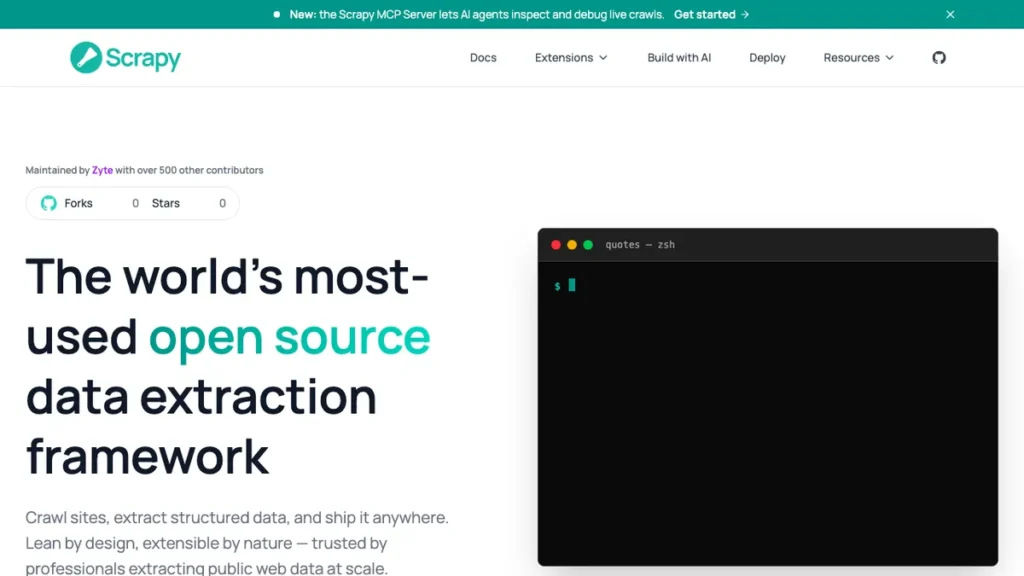Open the Docs navigation item

483,57
